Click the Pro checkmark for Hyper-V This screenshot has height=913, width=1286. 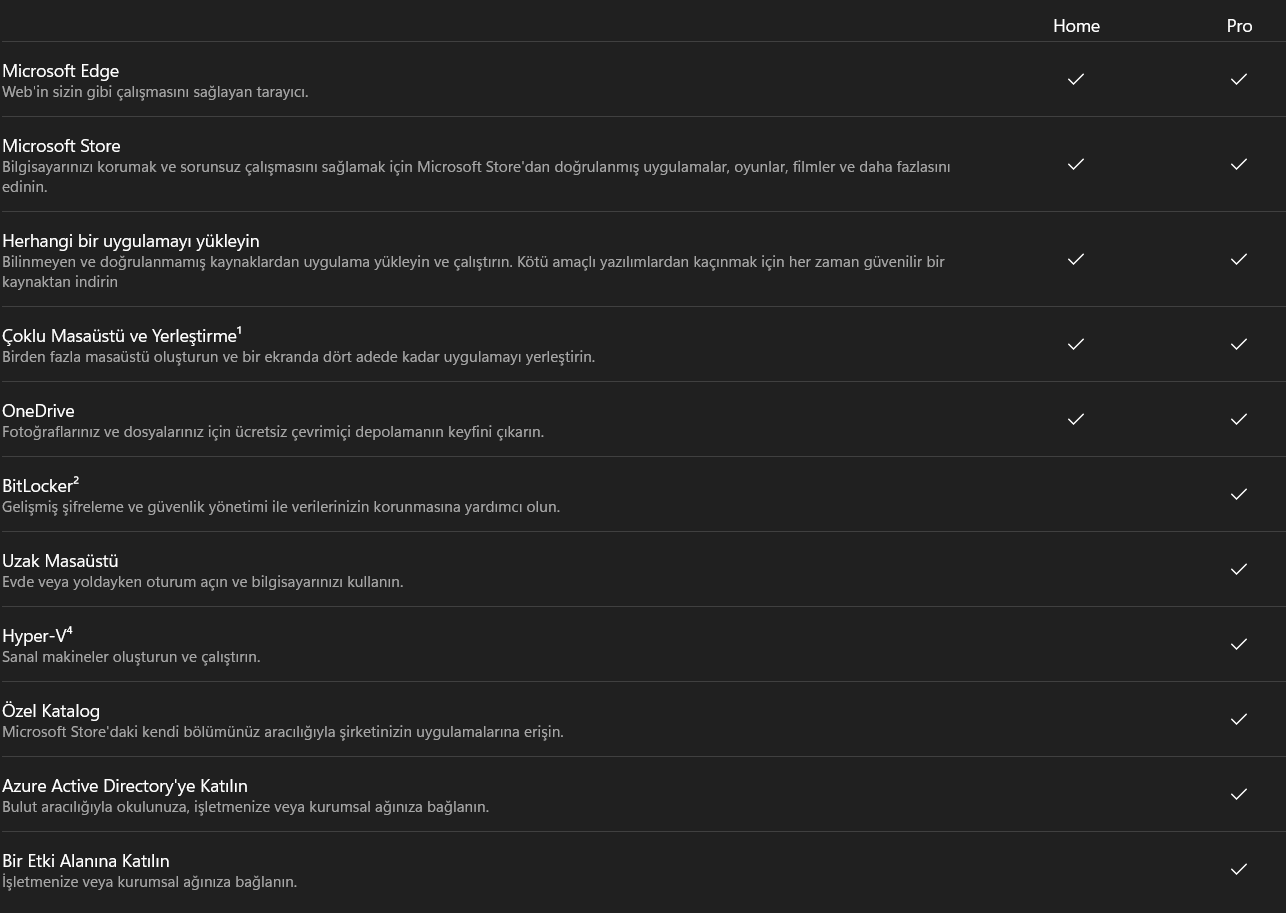(1239, 644)
